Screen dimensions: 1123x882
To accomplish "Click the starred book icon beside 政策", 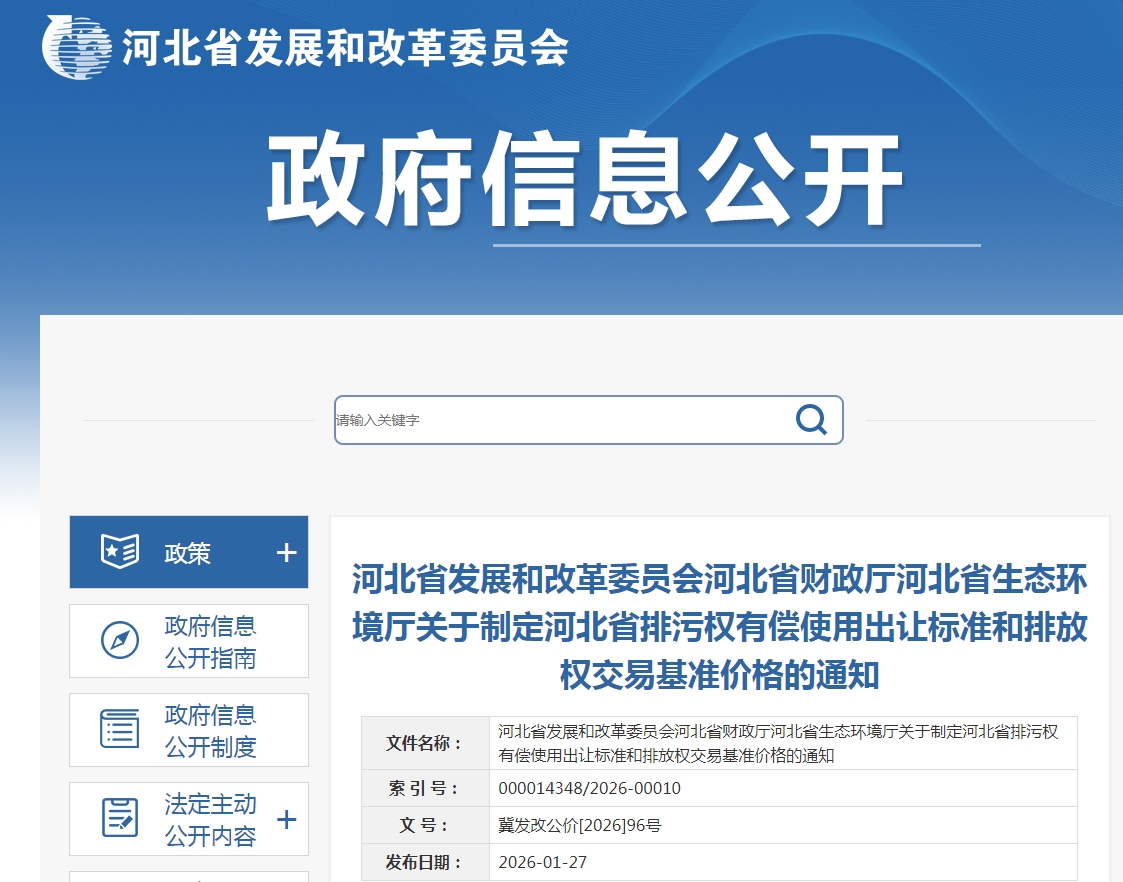I will tap(120, 552).
